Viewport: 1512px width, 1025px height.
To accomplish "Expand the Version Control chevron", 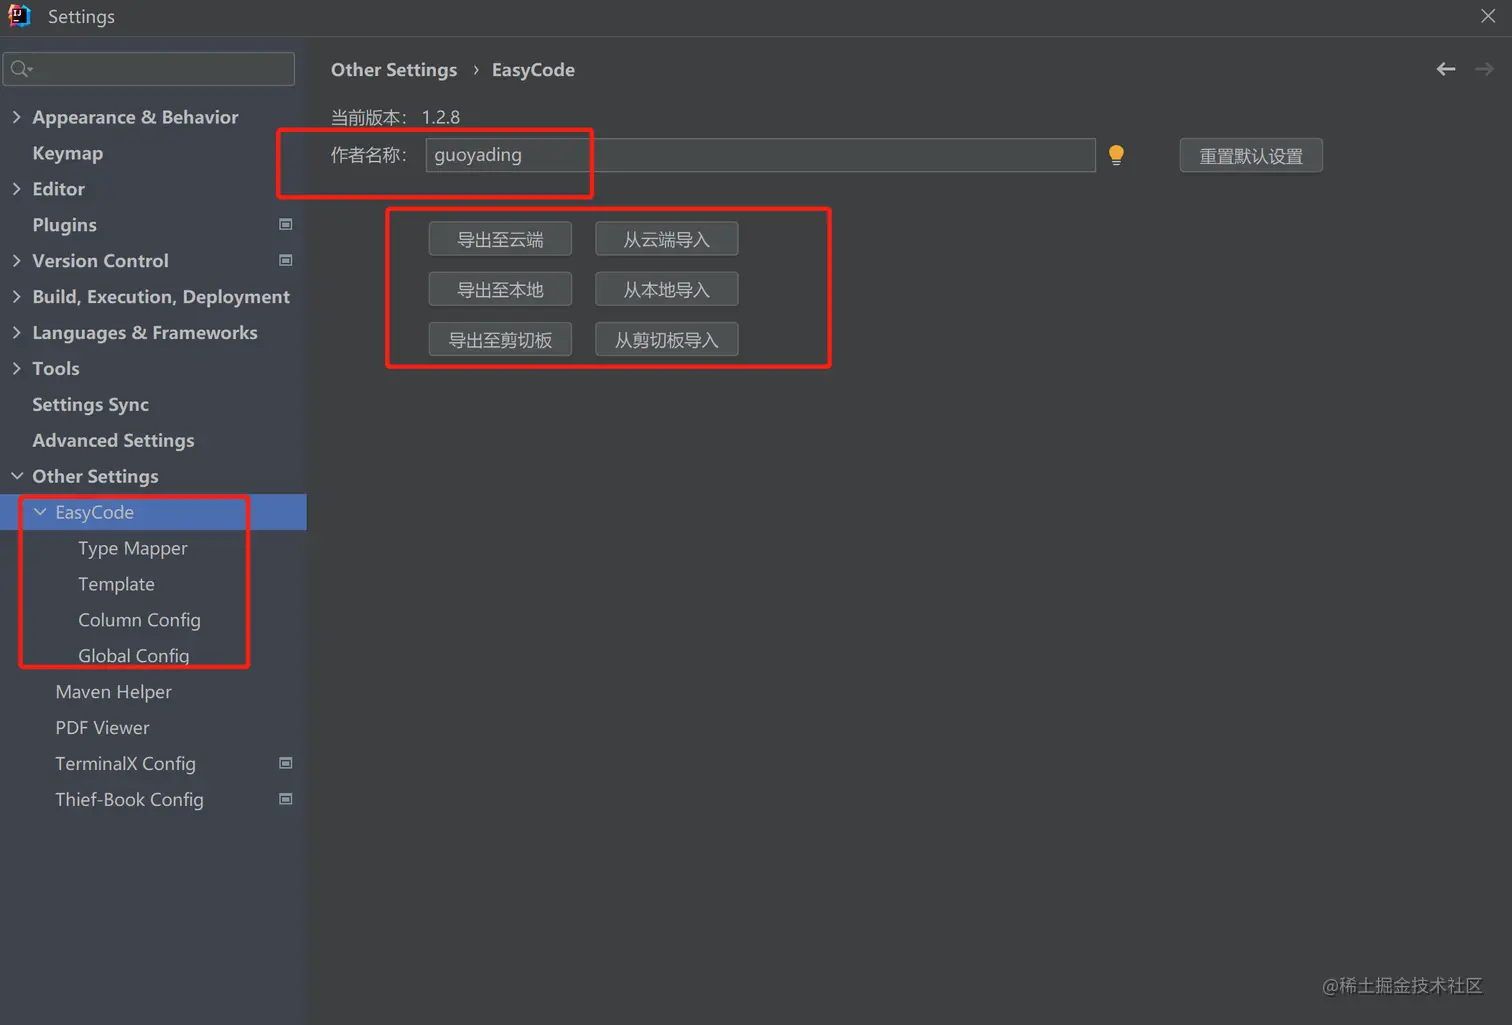I will point(16,261).
